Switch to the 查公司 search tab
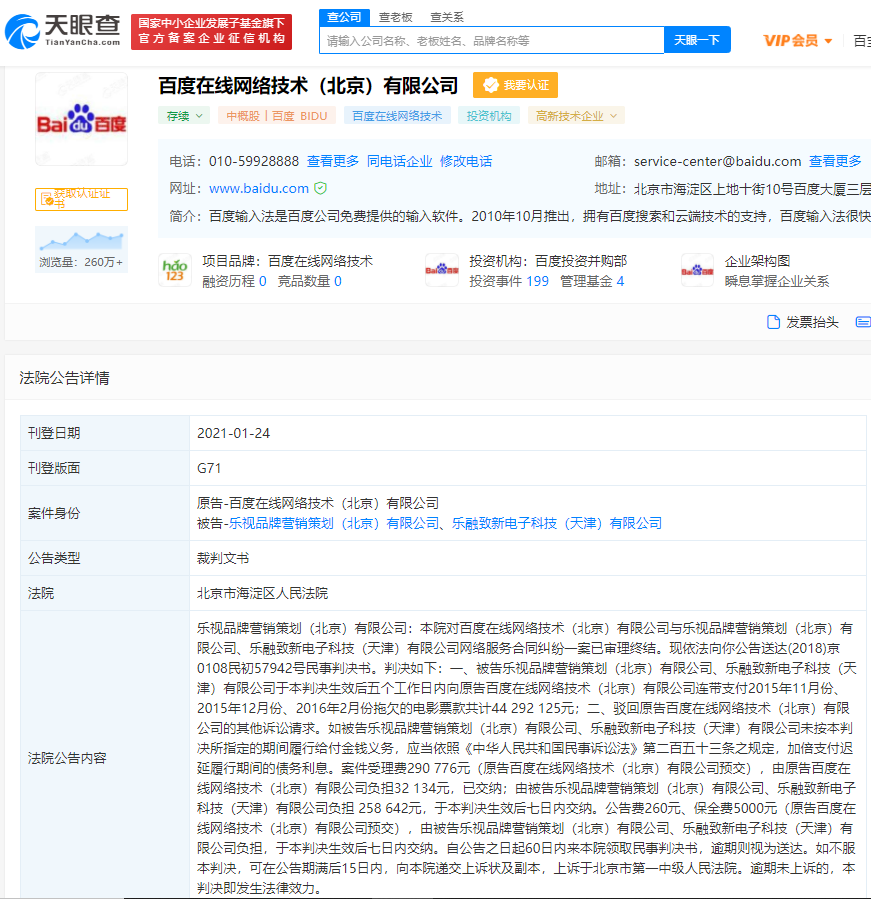The image size is (871, 899). pos(344,17)
